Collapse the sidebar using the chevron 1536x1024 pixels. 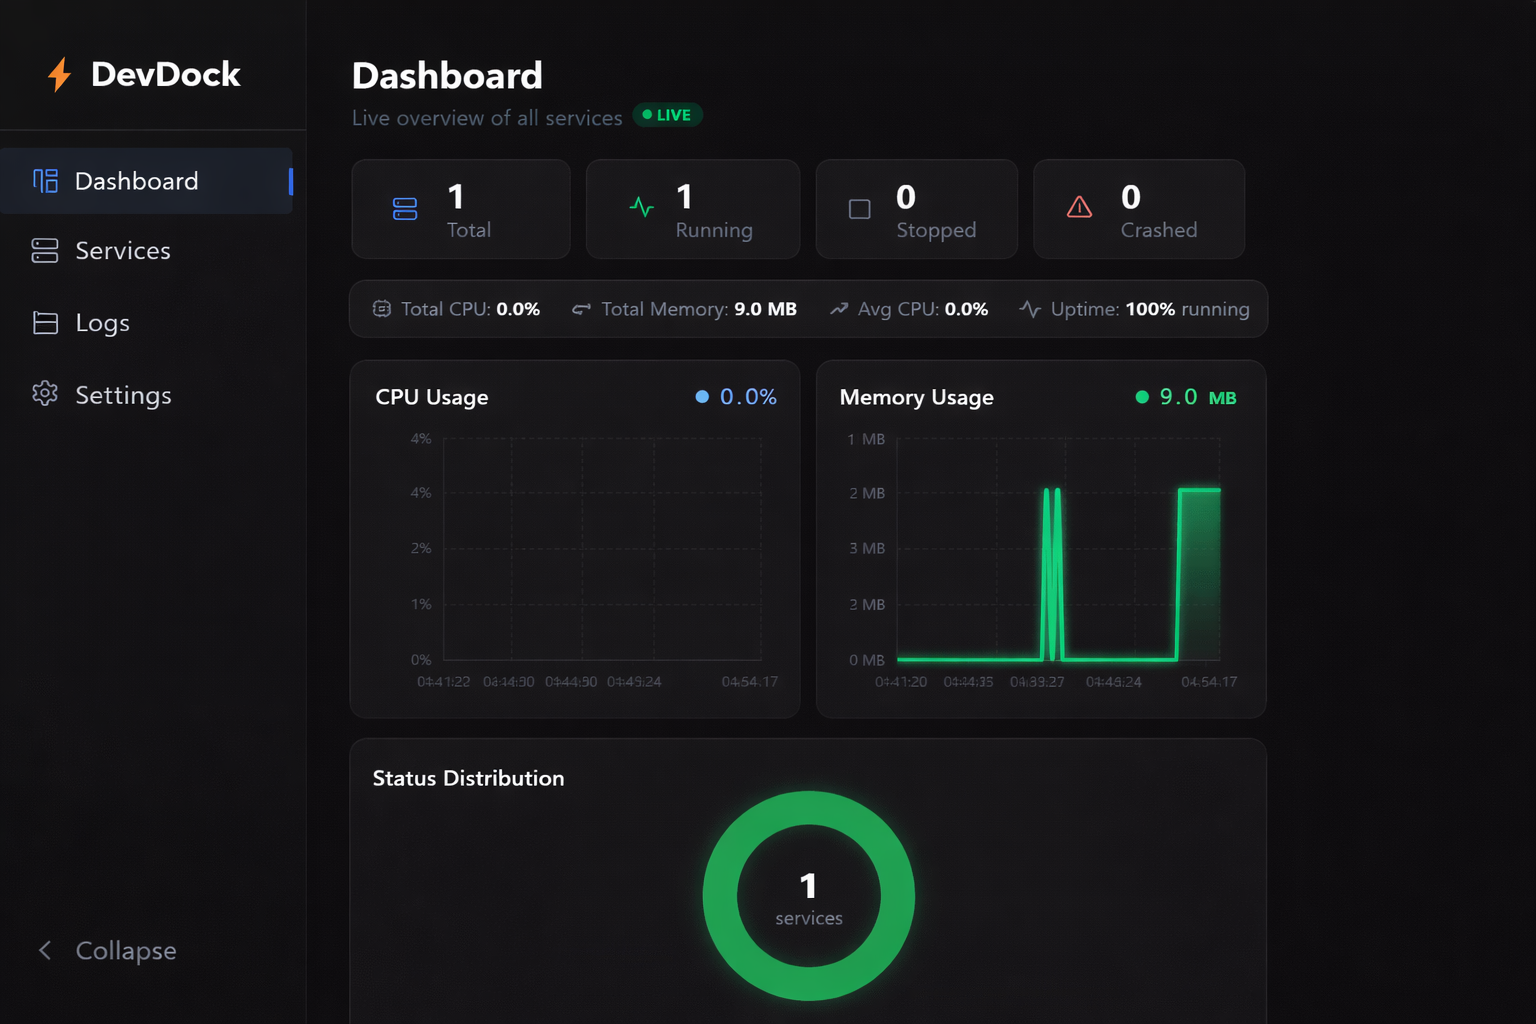(45, 950)
